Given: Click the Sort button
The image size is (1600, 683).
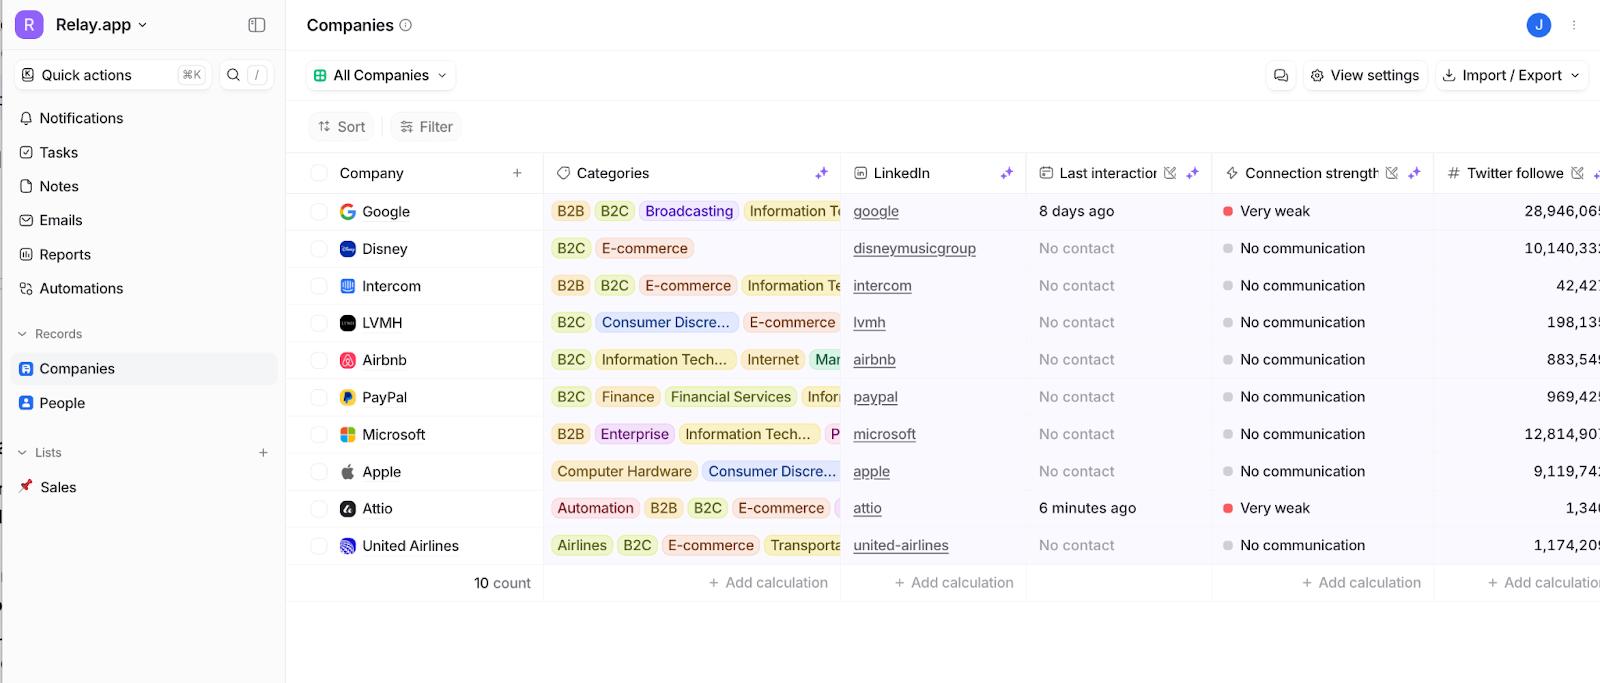Looking at the screenshot, I should [x=342, y=127].
